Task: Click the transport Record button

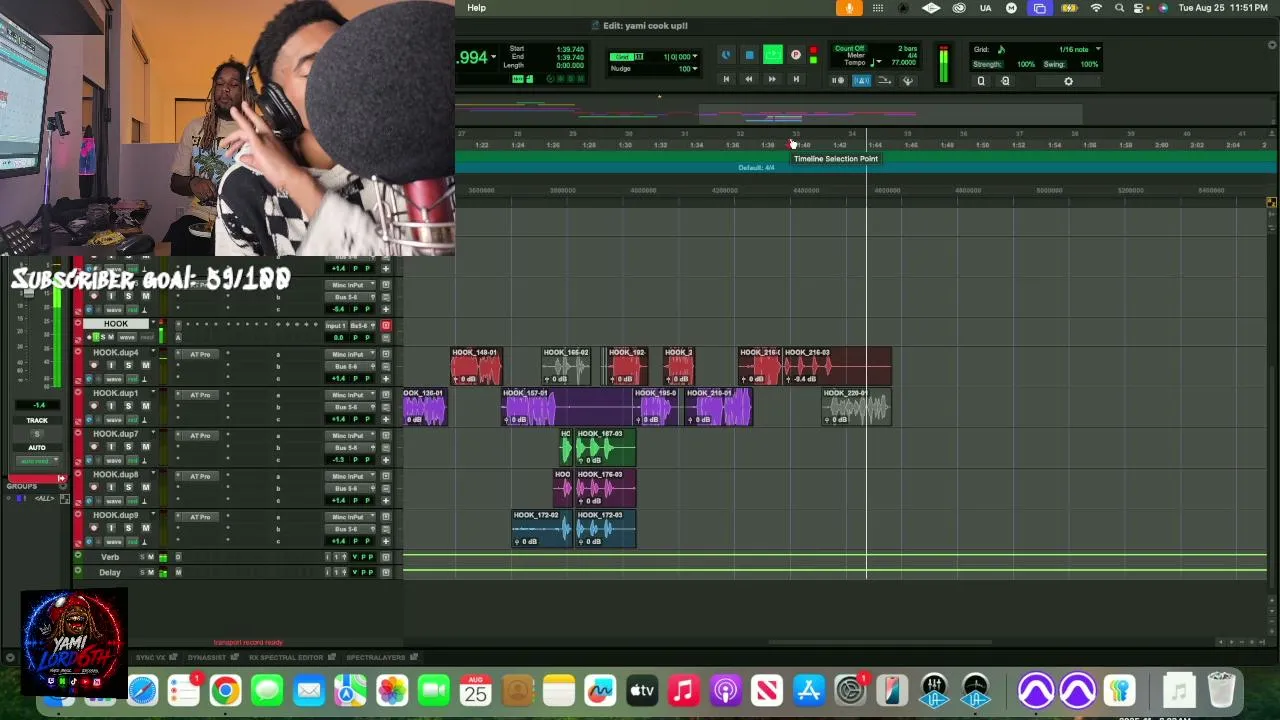Action: point(796,55)
